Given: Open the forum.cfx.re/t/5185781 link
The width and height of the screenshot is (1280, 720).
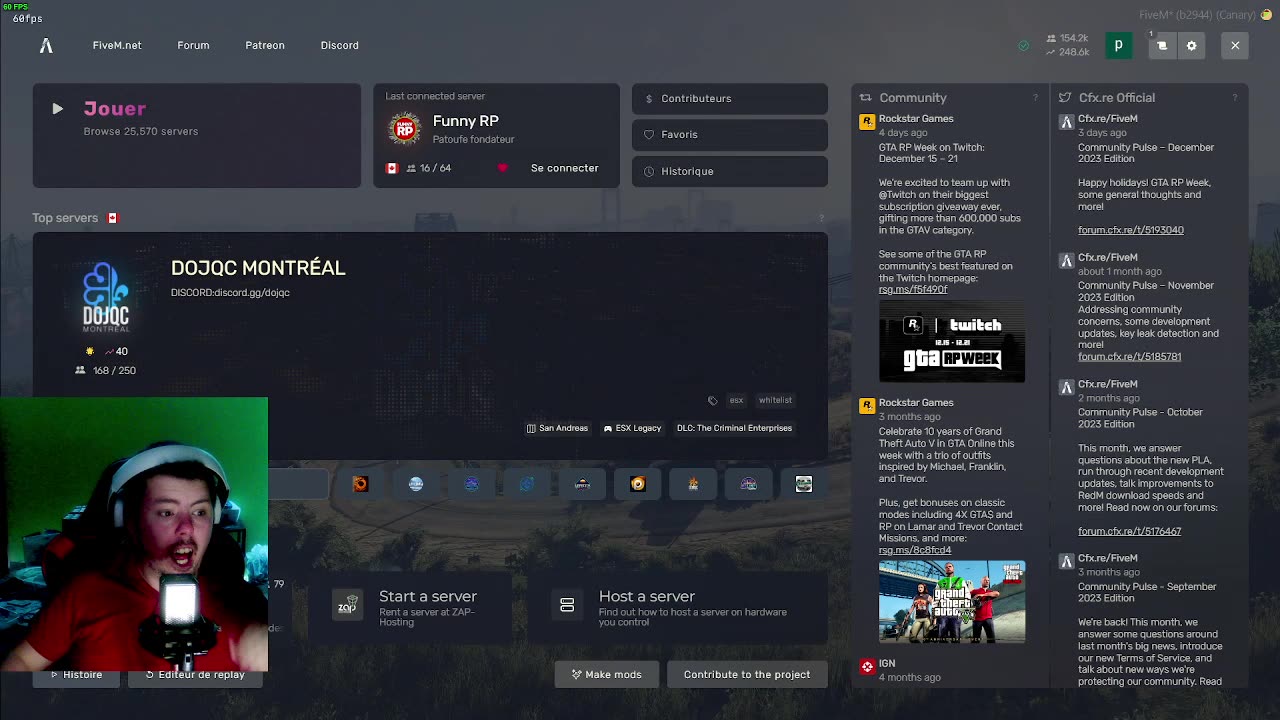Looking at the screenshot, I should pyautogui.click(x=1129, y=357).
